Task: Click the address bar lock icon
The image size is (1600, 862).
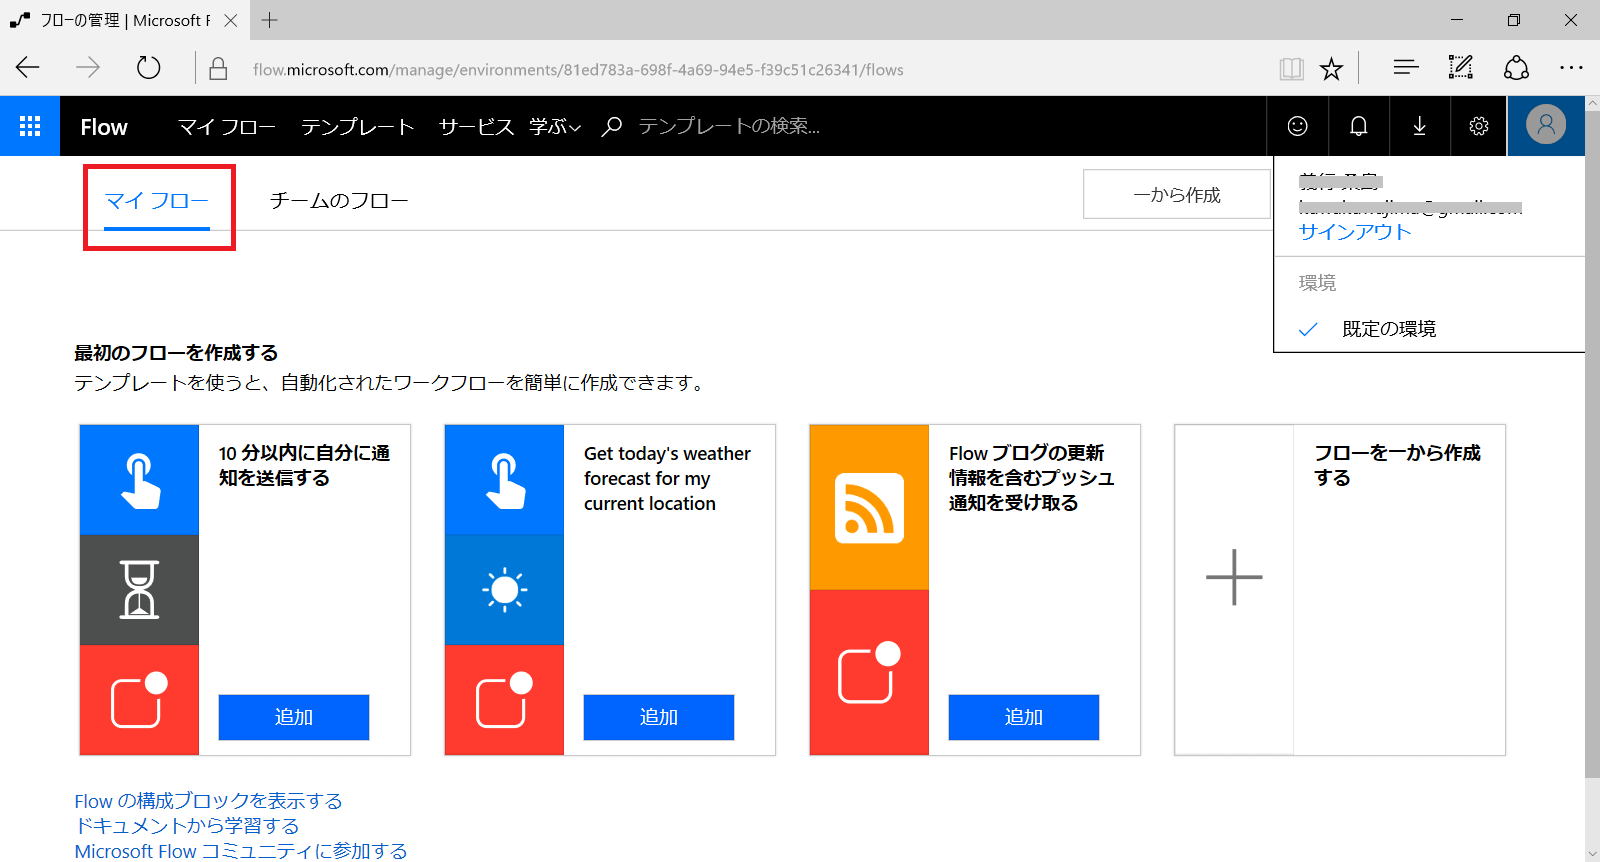Action: click(218, 69)
